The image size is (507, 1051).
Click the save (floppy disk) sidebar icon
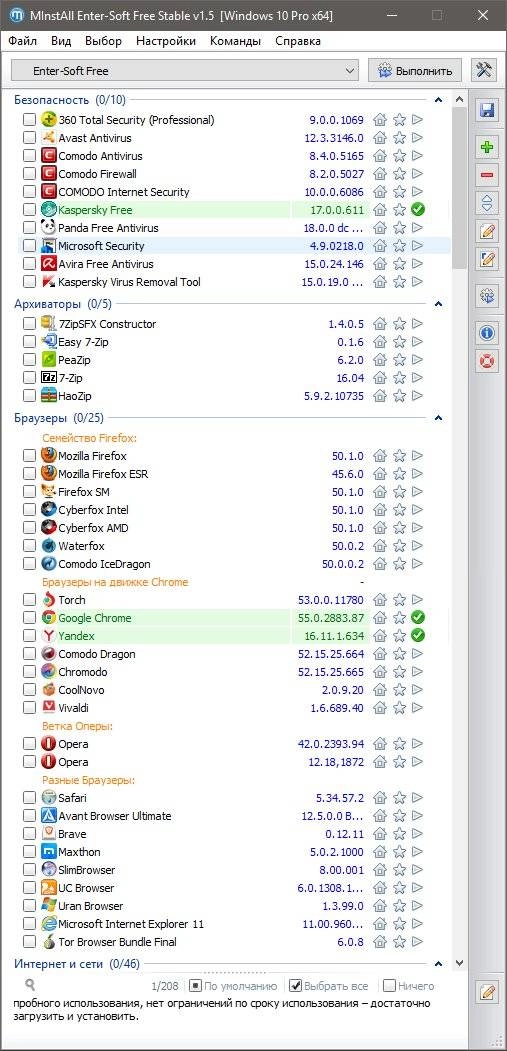pyautogui.click(x=487, y=111)
